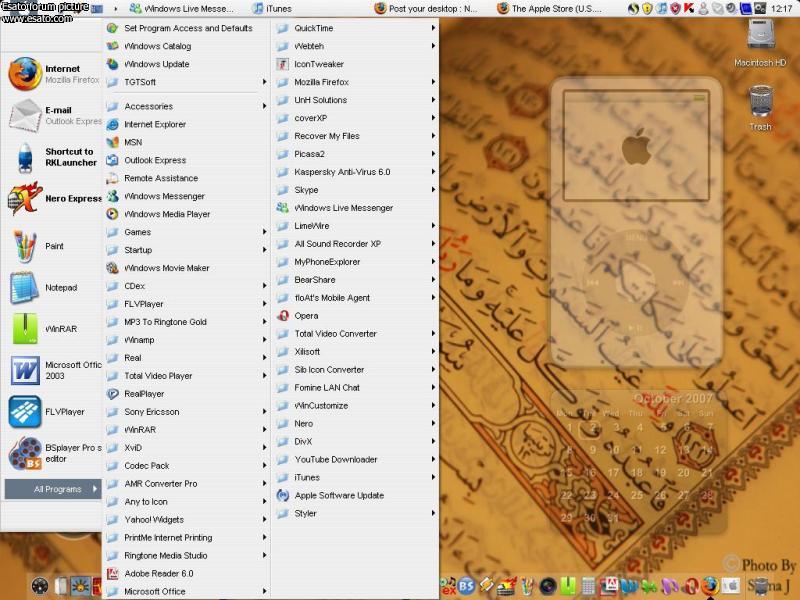Select Remote Assistance in the programs menu

tap(186, 178)
